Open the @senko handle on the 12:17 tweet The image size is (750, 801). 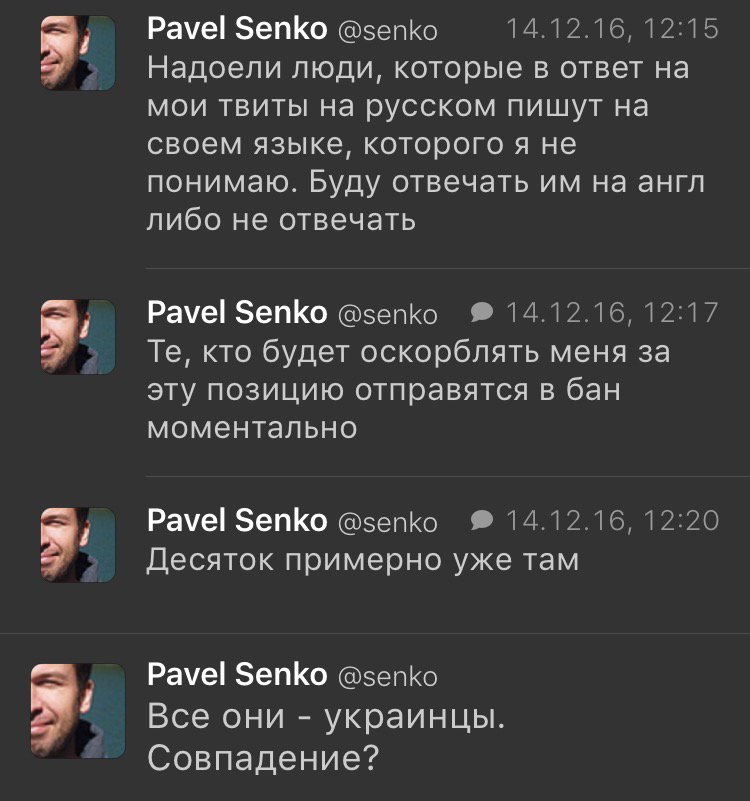pyautogui.click(x=387, y=315)
